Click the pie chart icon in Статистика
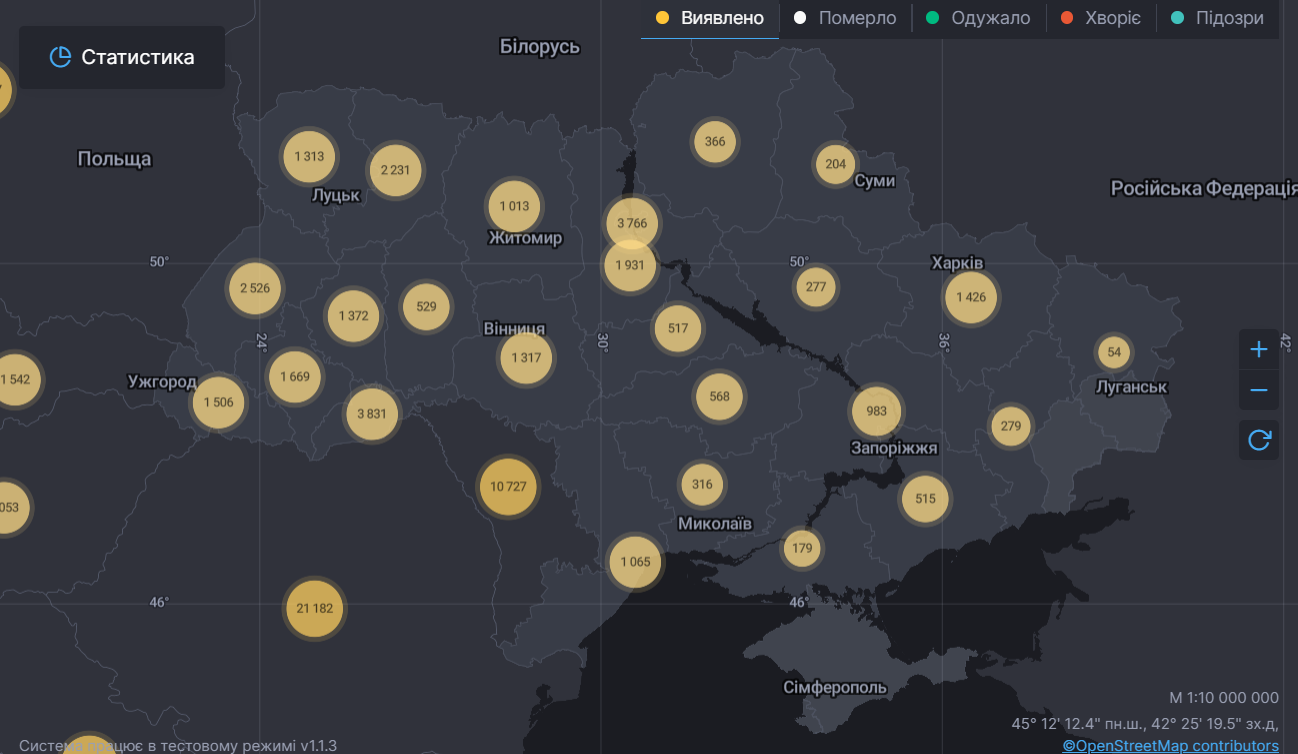Screen dimensions: 1298x754 point(60,57)
